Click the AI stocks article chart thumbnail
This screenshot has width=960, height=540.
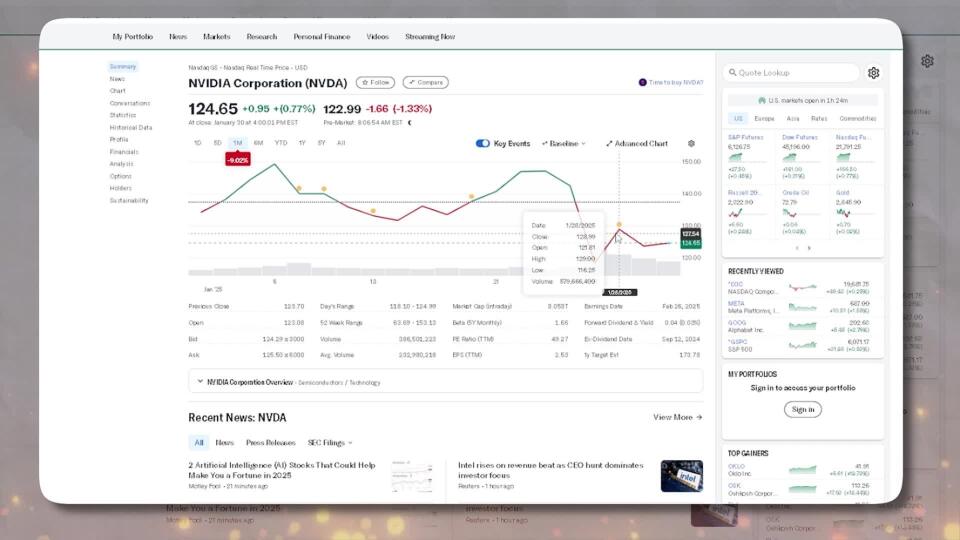(x=412, y=476)
